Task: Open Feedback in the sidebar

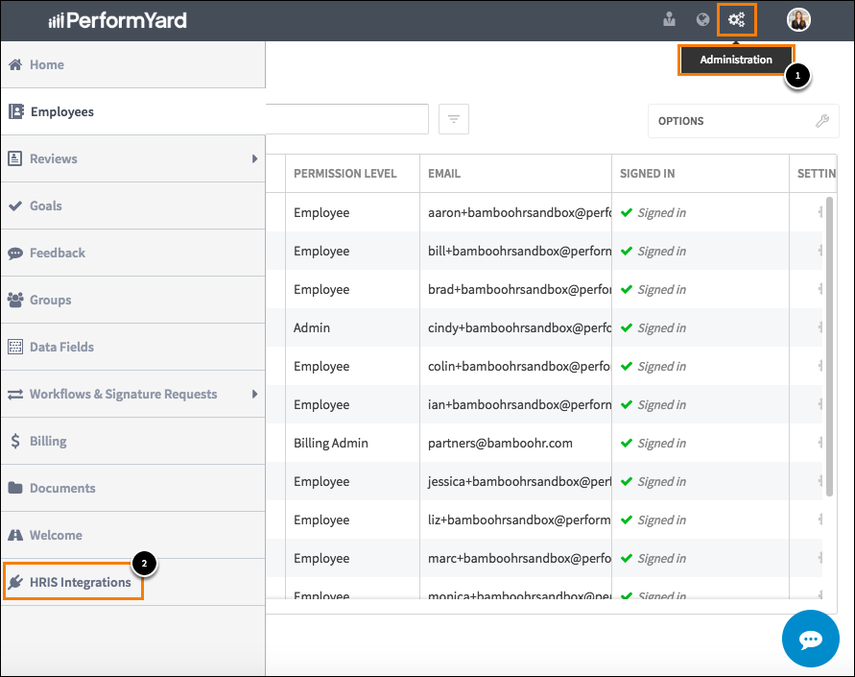Action: click(133, 253)
